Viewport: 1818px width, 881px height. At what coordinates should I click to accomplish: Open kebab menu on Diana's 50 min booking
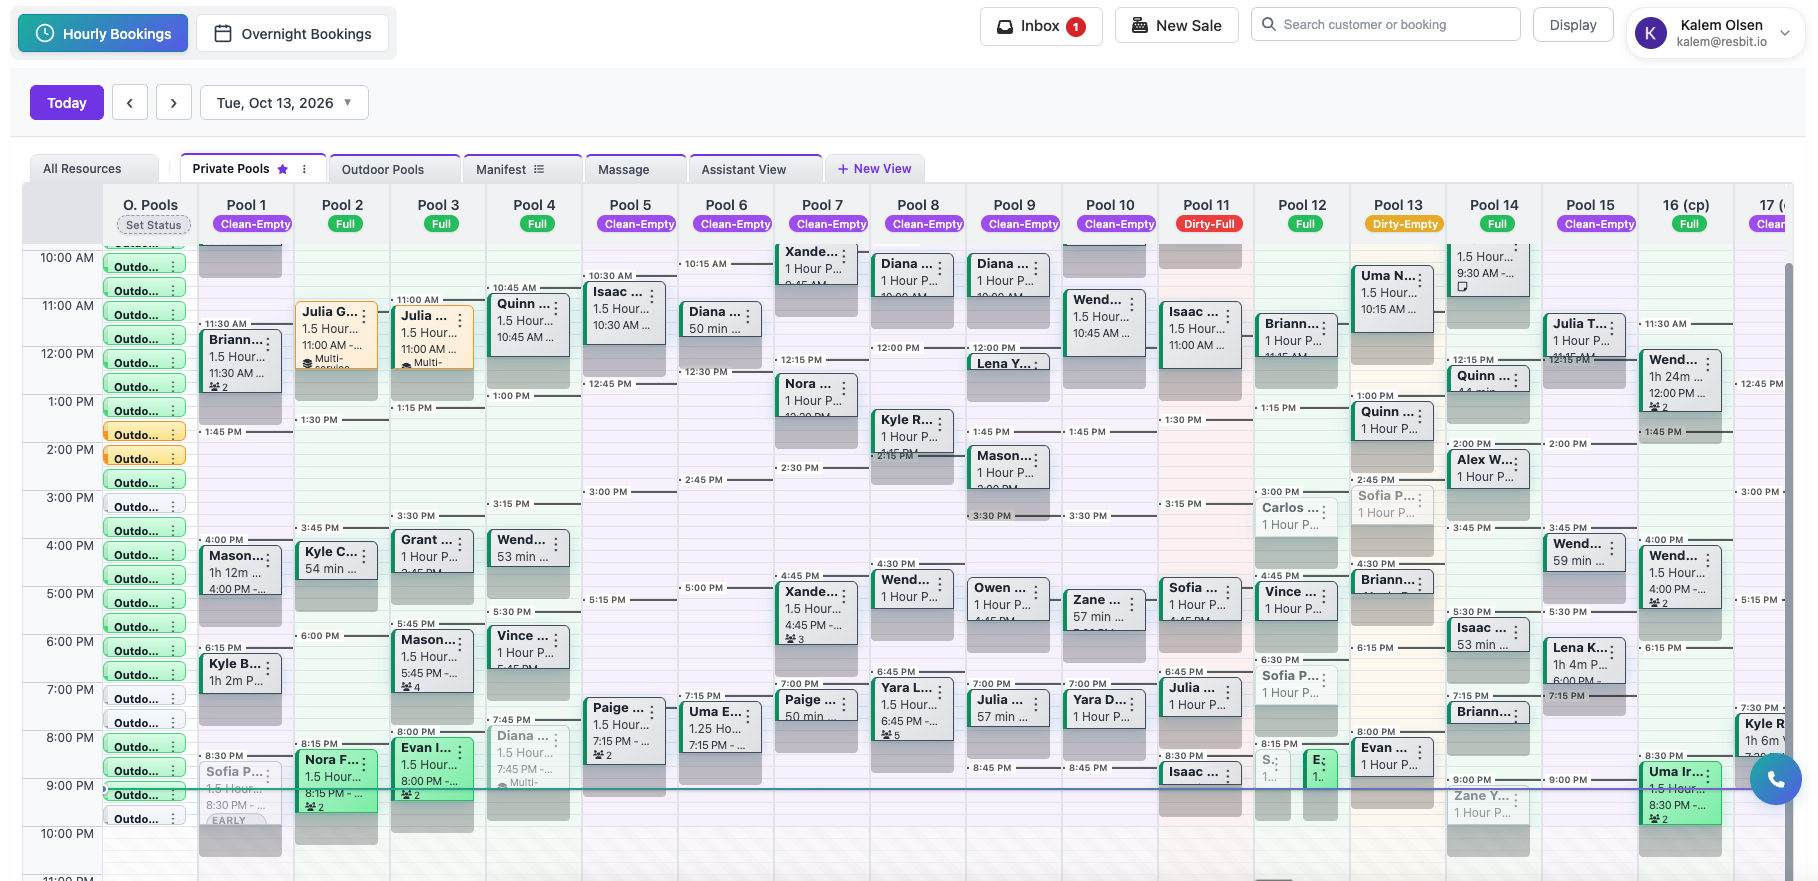click(x=748, y=316)
